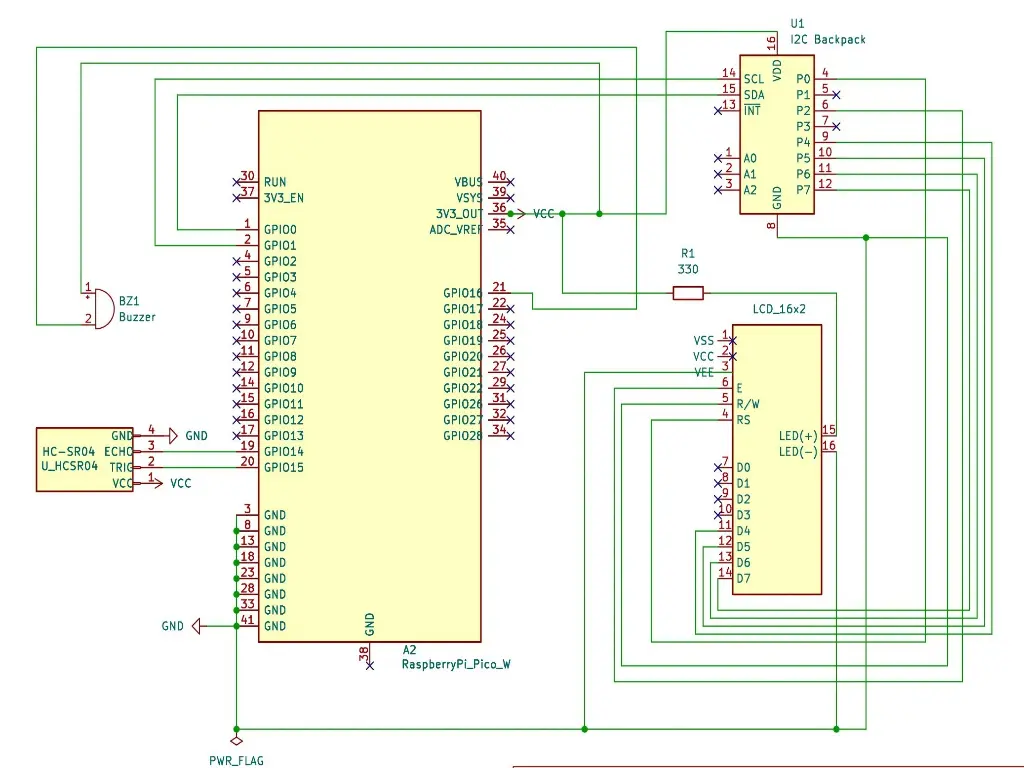Screen dimensions: 1024x768
Task: Click the no-connect mark on GPIO17 pin 22
Action: tap(510, 309)
